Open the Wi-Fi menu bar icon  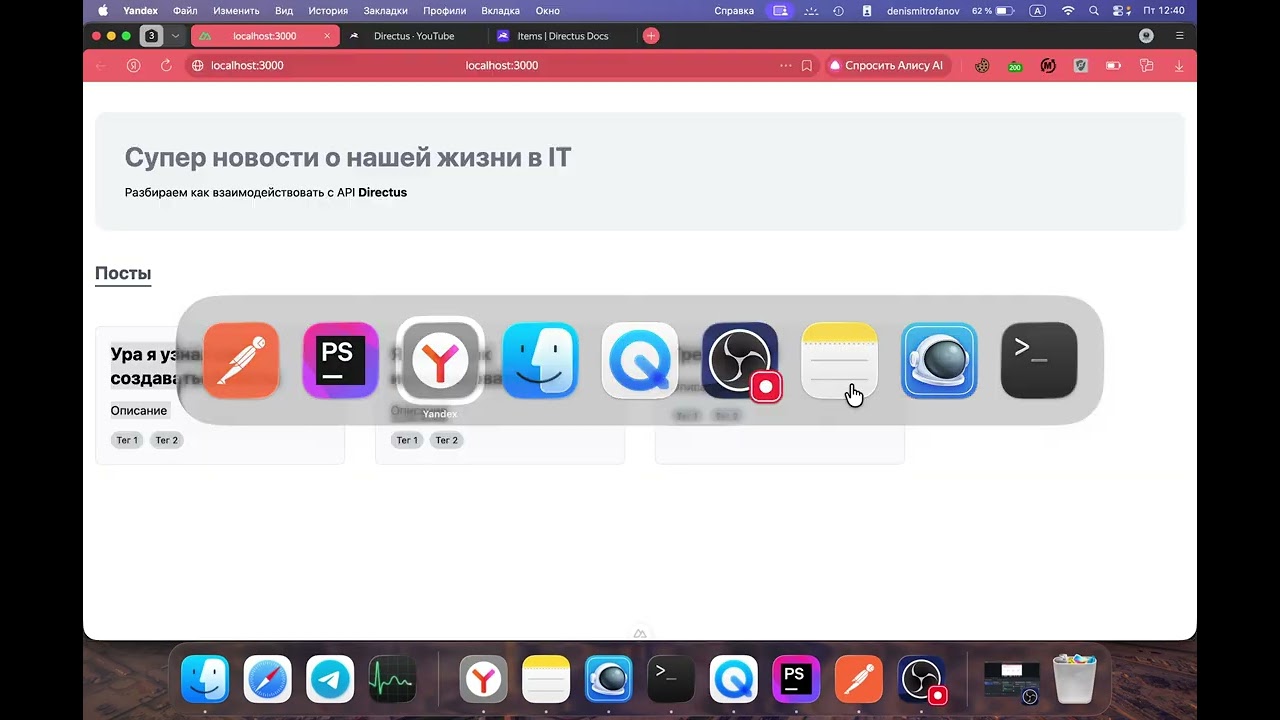tap(1068, 11)
